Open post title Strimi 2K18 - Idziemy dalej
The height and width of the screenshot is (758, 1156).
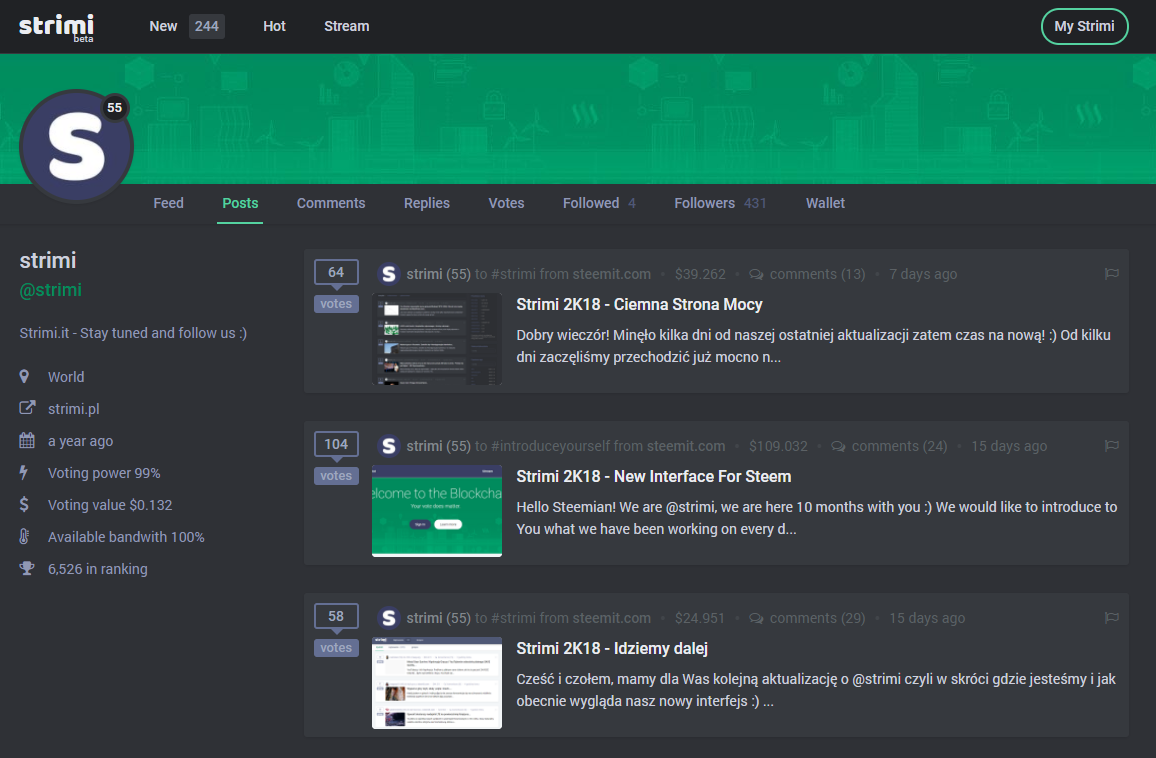612,648
